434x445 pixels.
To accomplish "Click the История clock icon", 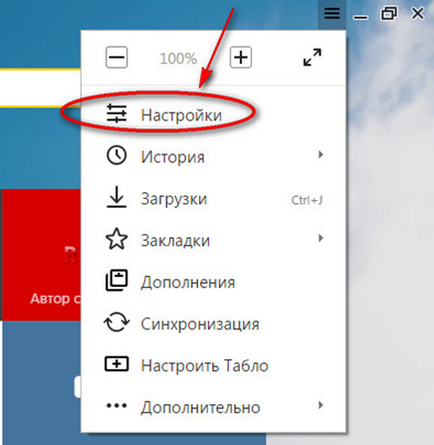I will [x=116, y=155].
